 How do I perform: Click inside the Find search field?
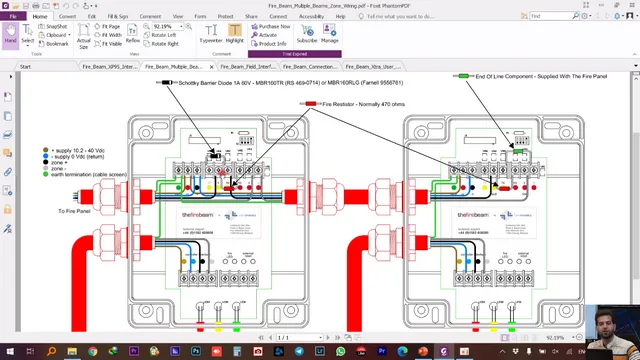pos(551,16)
